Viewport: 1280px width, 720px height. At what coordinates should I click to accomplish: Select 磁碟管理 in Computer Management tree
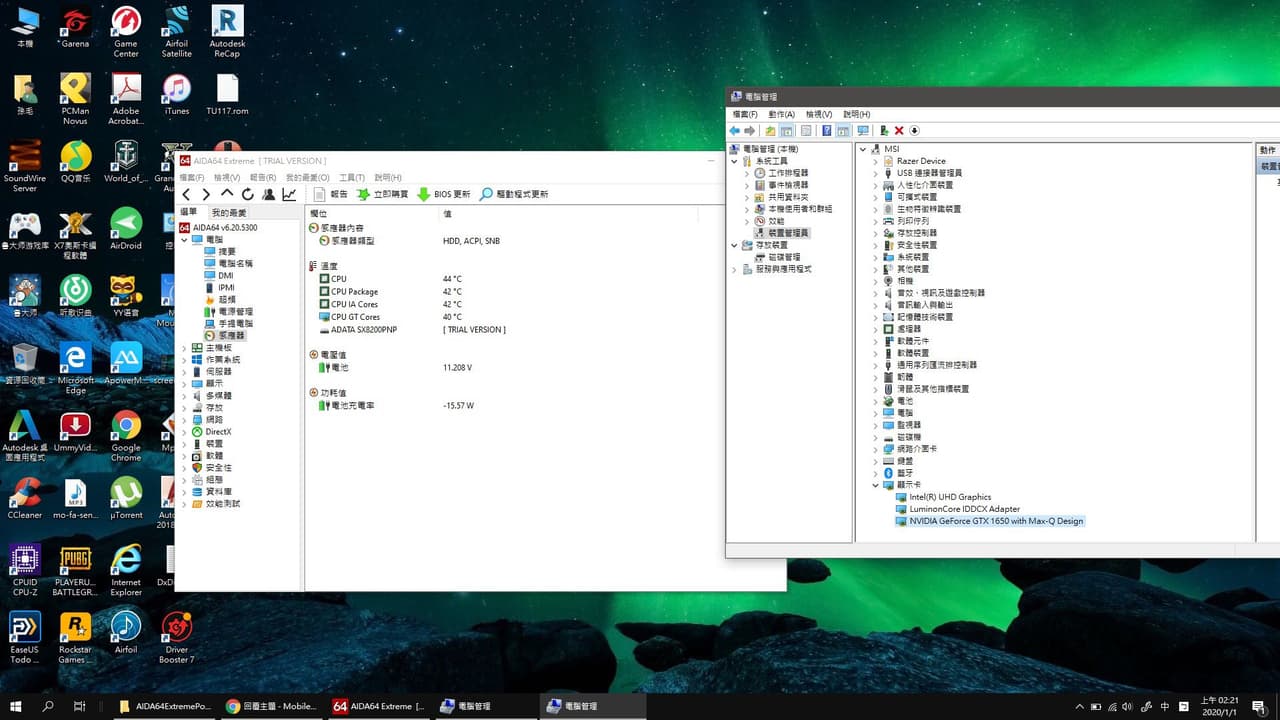[x=777, y=257]
